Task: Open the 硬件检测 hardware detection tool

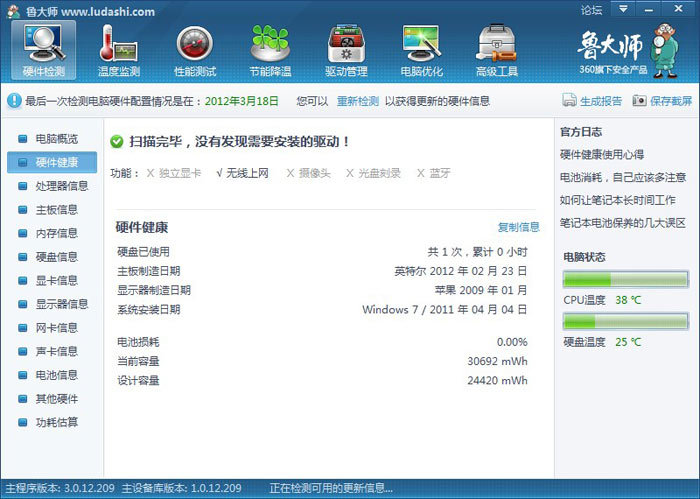Action: 44,50
